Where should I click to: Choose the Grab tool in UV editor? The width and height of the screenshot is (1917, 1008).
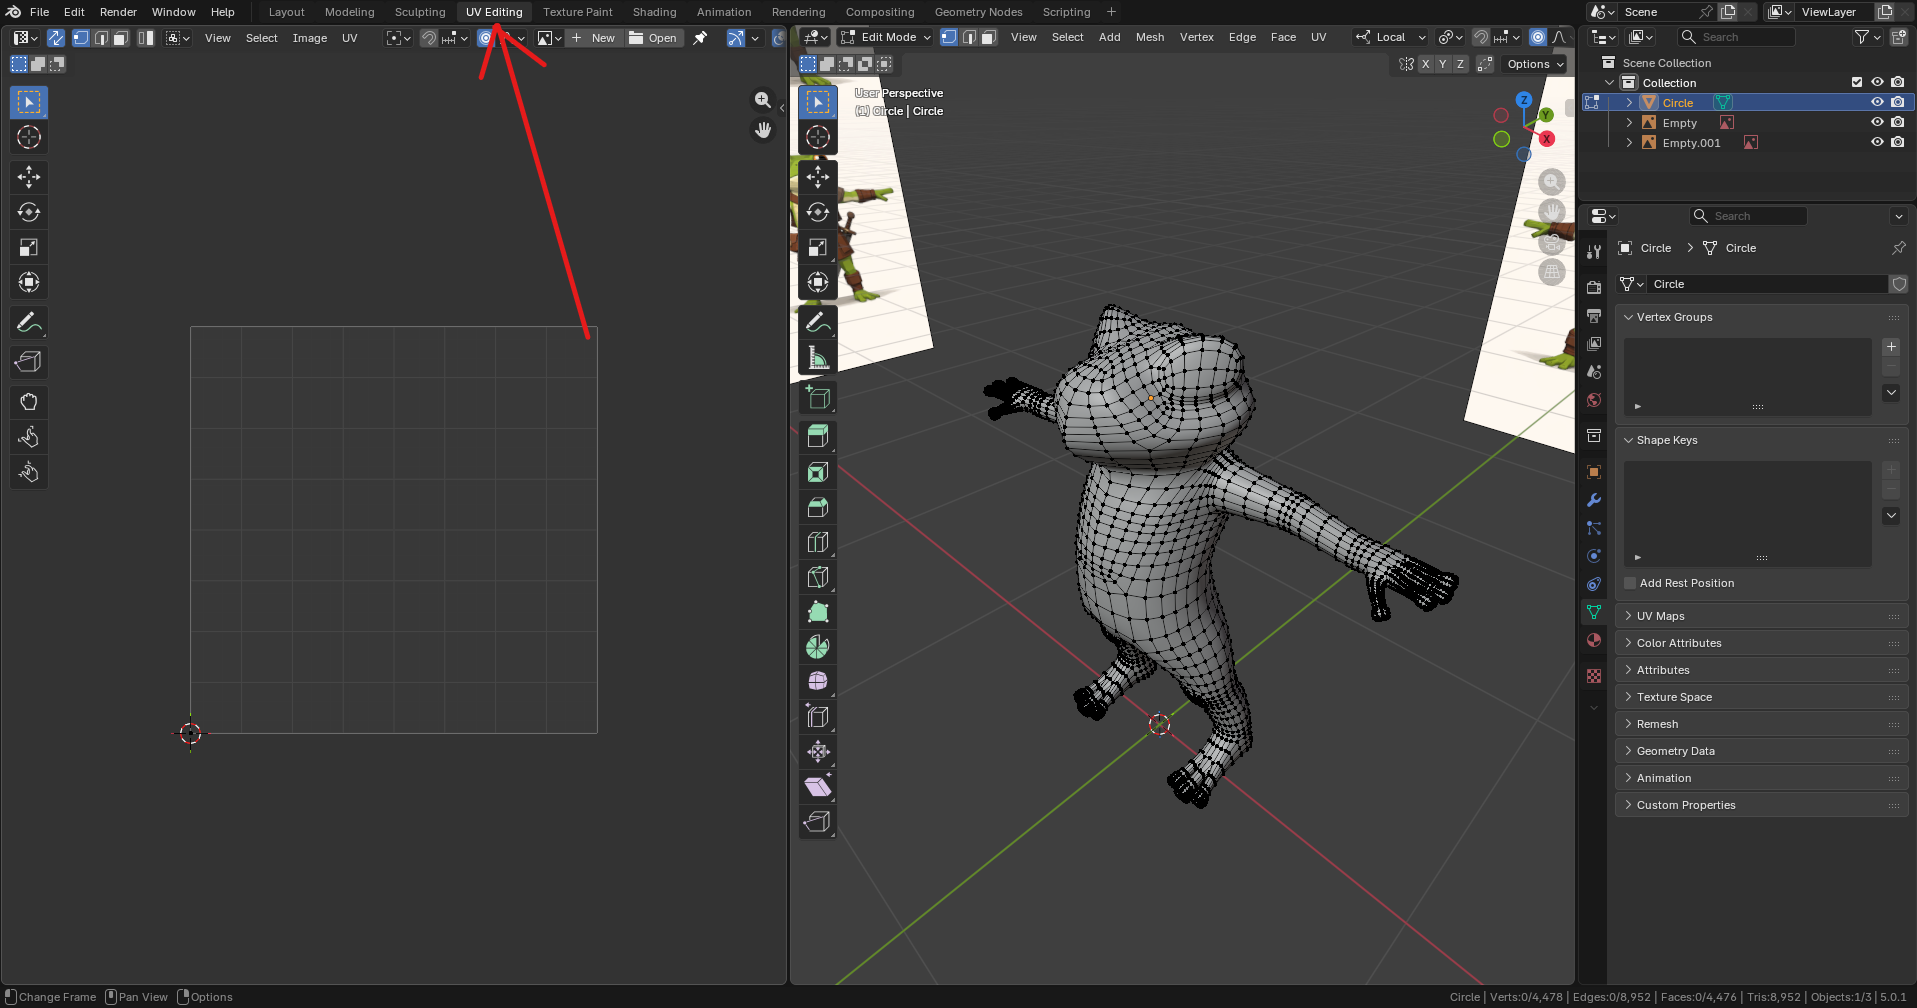[29, 402]
